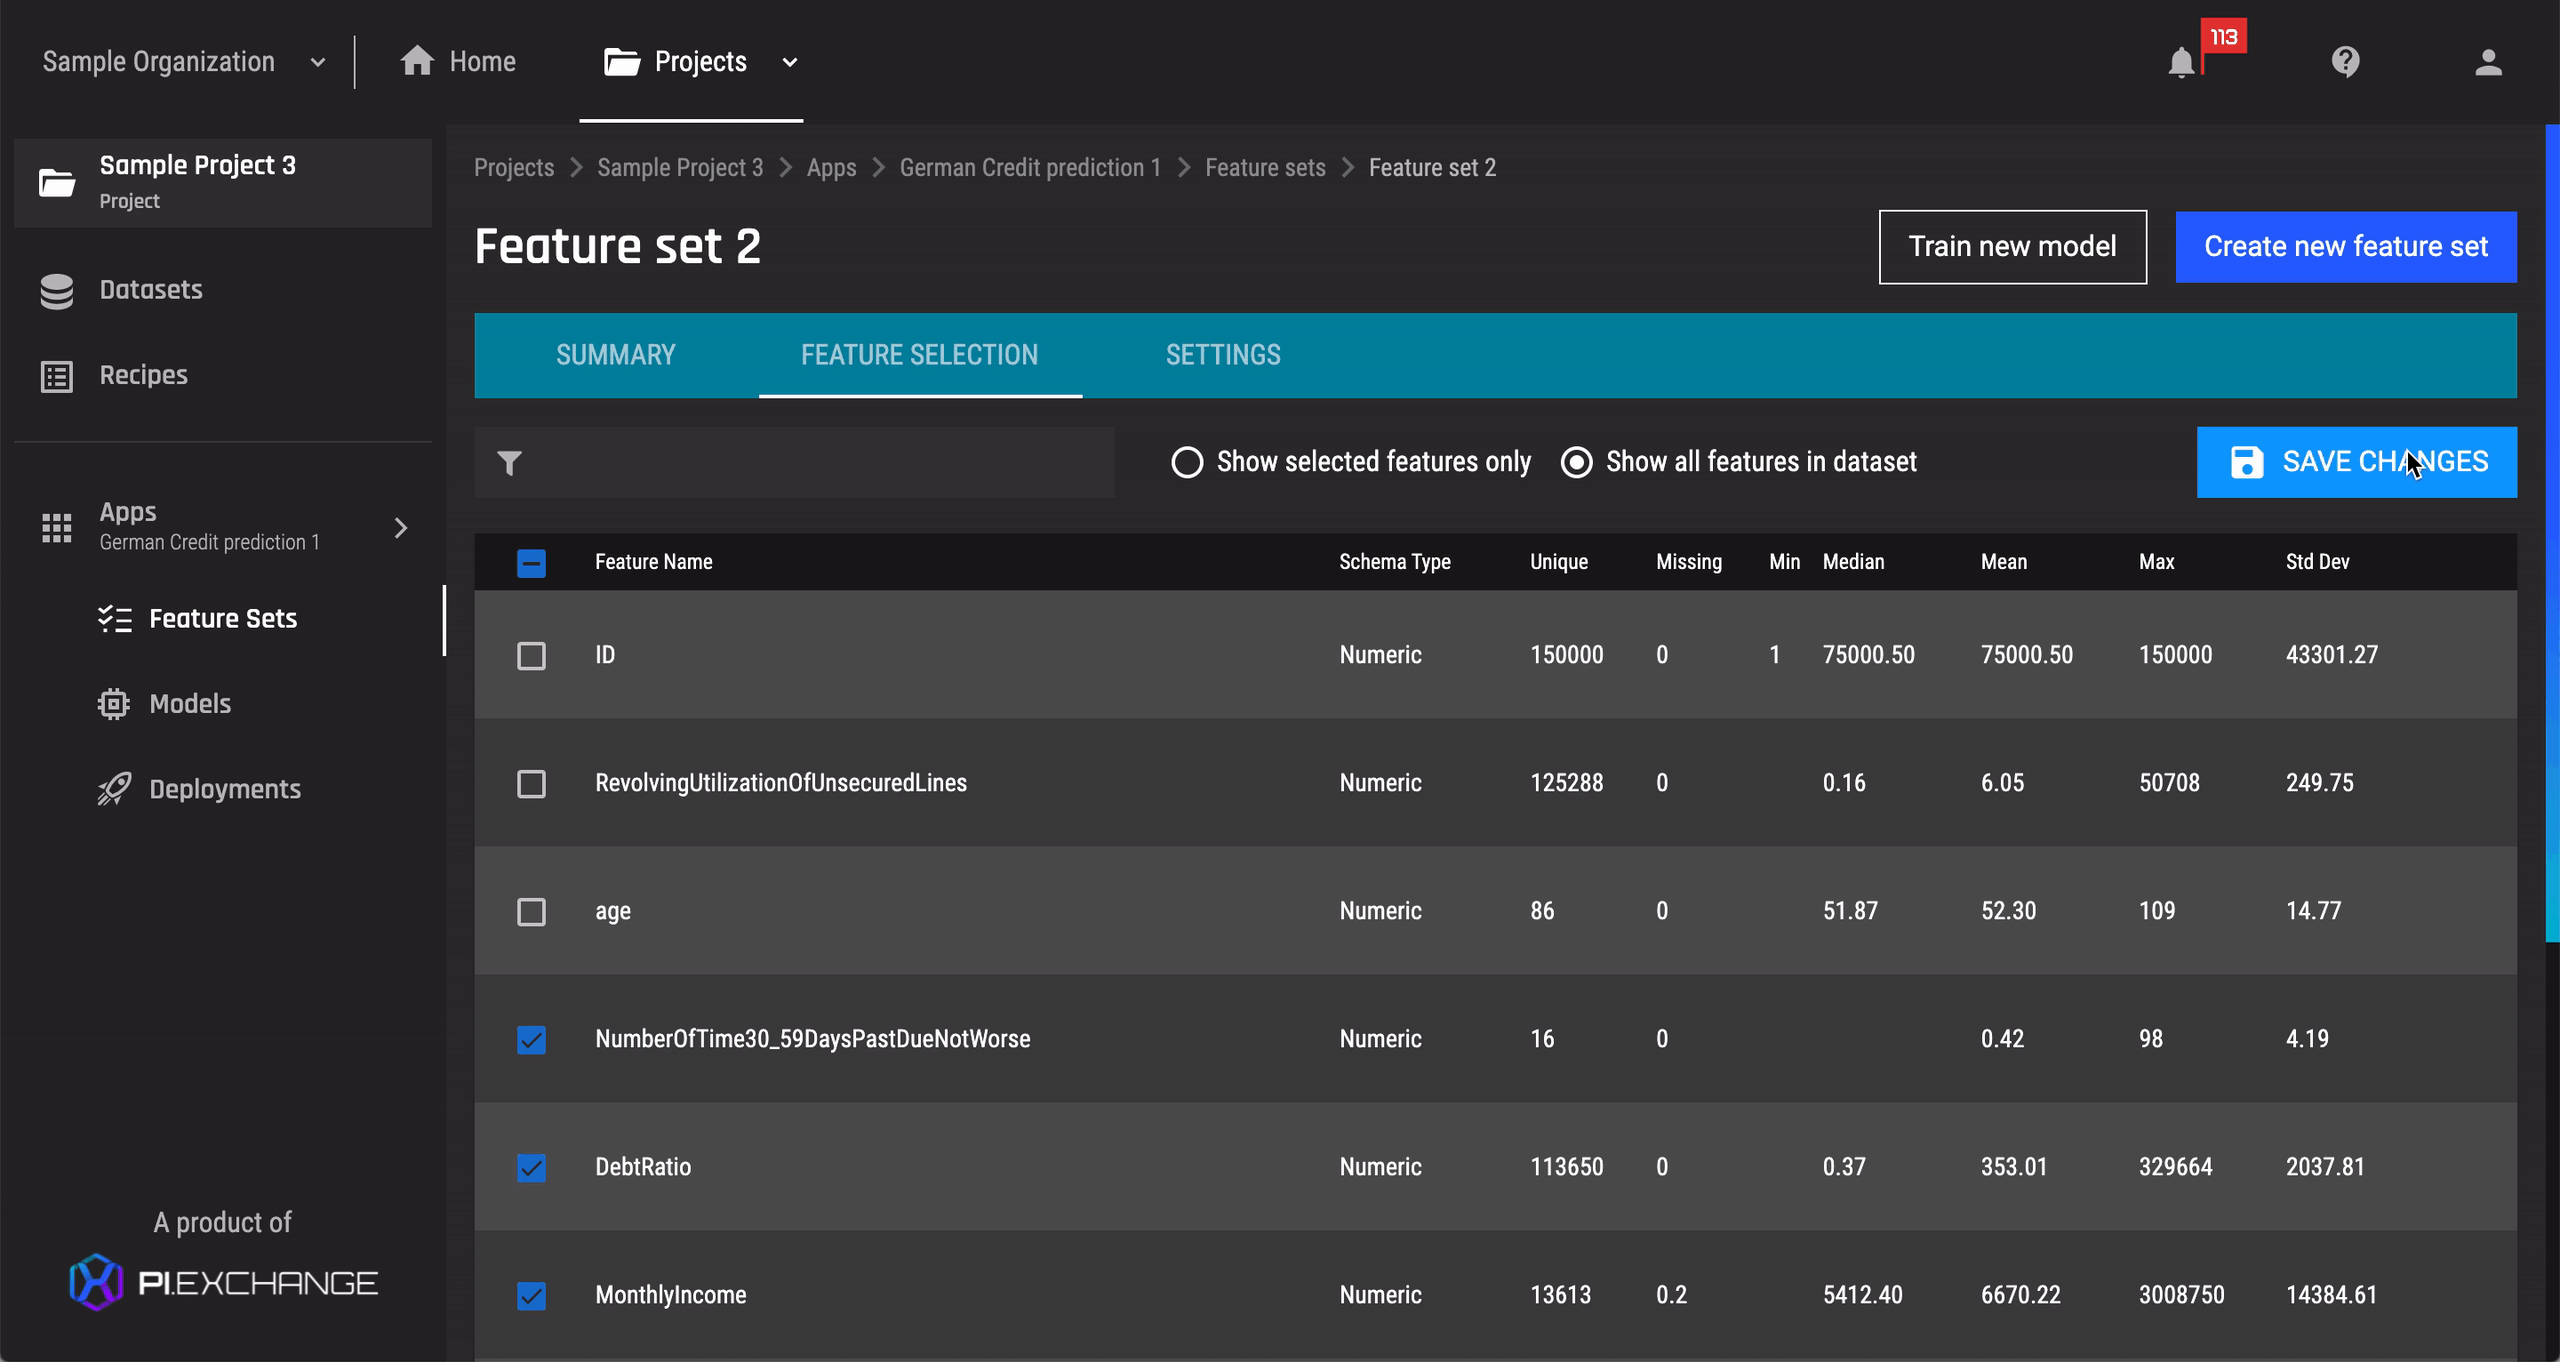
Task: Open Models in the sidebar
Action: (x=190, y=704)
